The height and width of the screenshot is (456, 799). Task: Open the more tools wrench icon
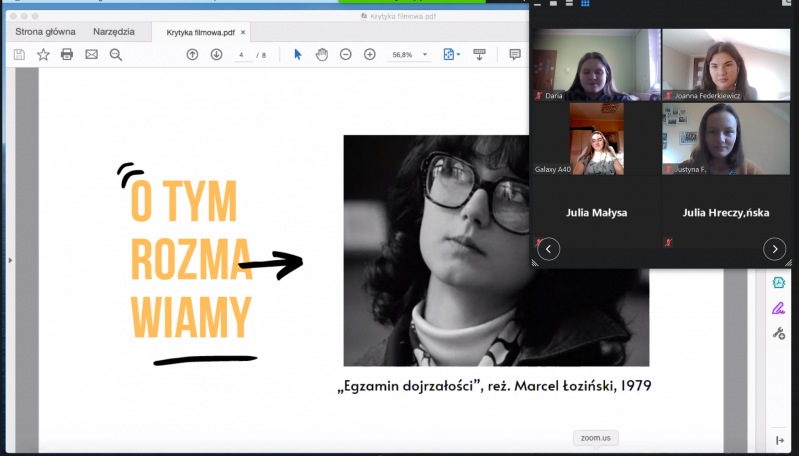click(779, 333)
